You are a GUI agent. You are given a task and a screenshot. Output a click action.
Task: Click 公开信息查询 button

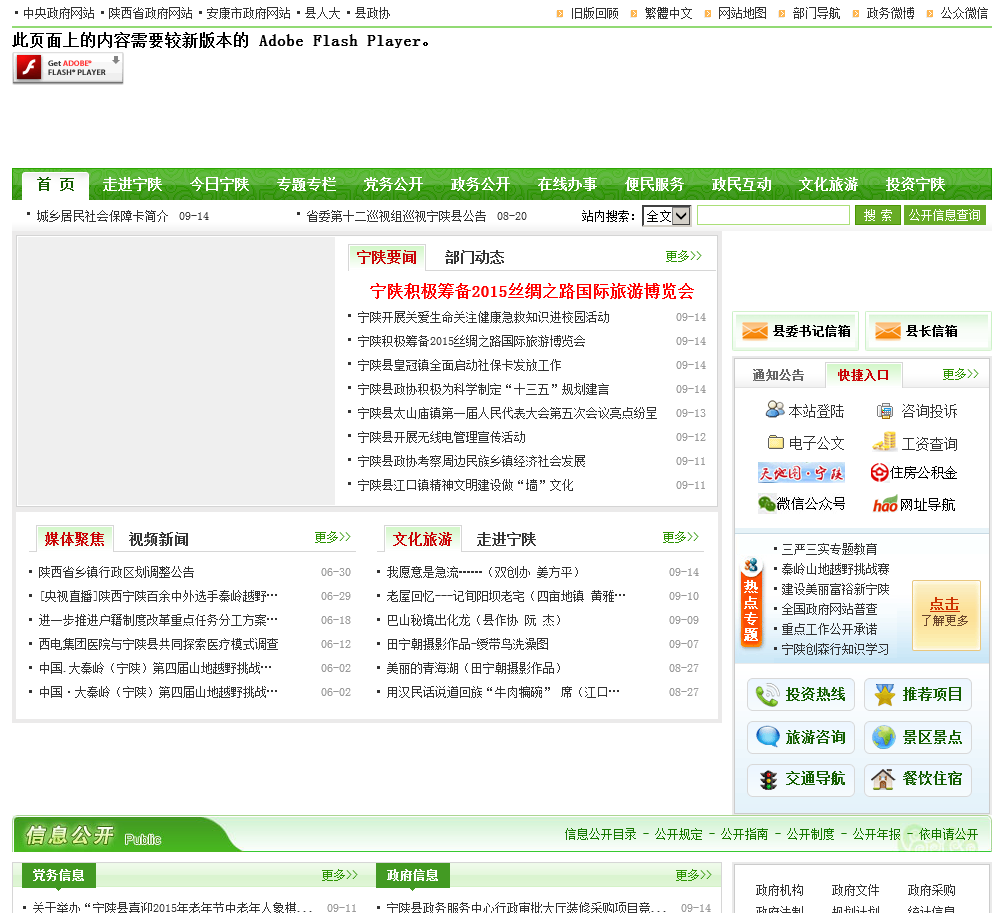point(944,215)
